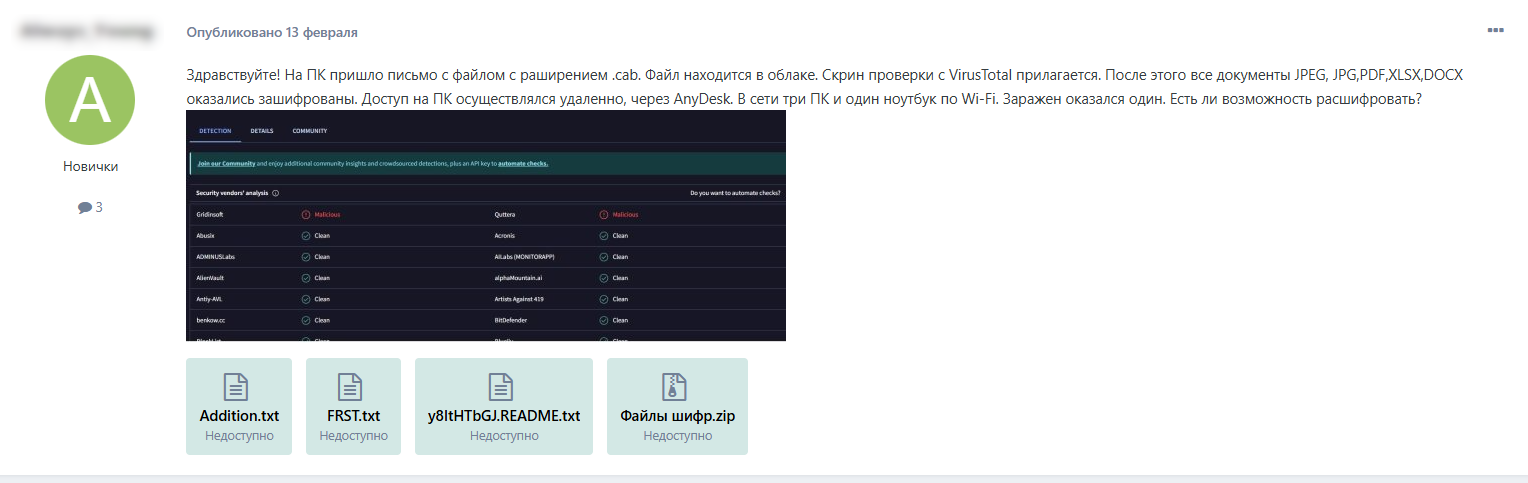The height and width of the screenshot is (483, 1528).
Task: Switch to the DETAILS tab
Action: pos(262,131)
